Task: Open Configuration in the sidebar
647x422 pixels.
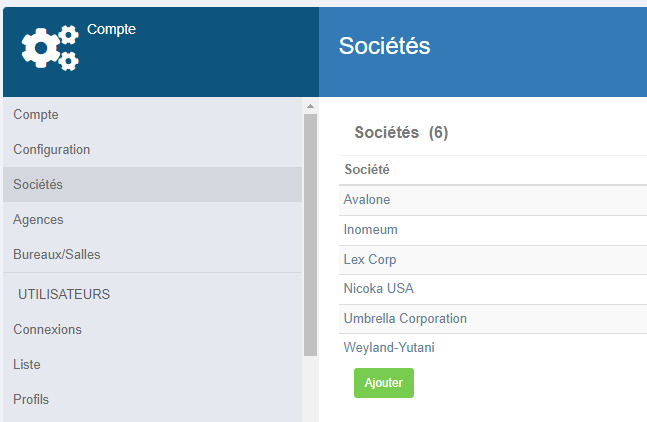Action: coord(152,149)
